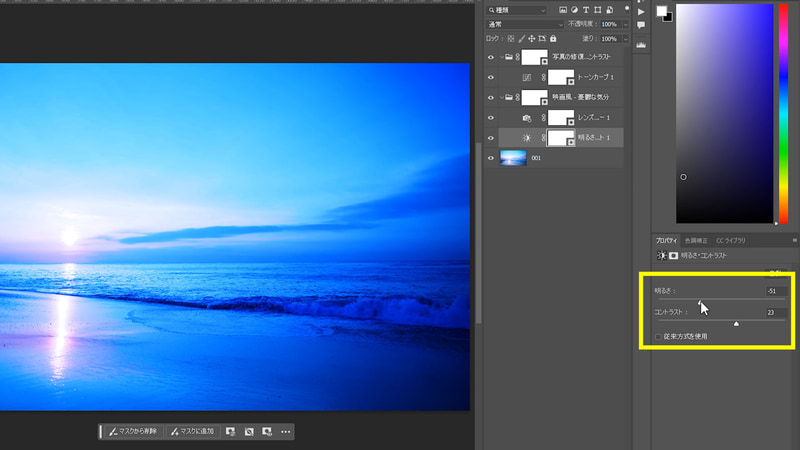Toggle the layer filtering on/off dot

click(627, 9)
